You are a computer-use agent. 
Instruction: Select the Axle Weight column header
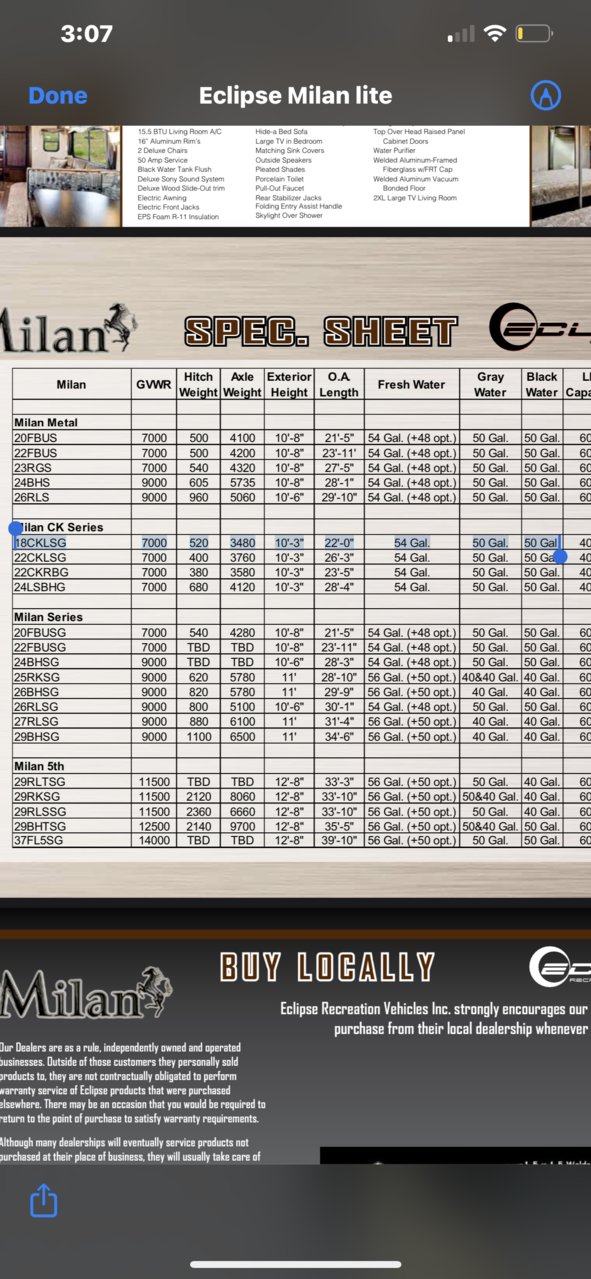coord(242,384)
